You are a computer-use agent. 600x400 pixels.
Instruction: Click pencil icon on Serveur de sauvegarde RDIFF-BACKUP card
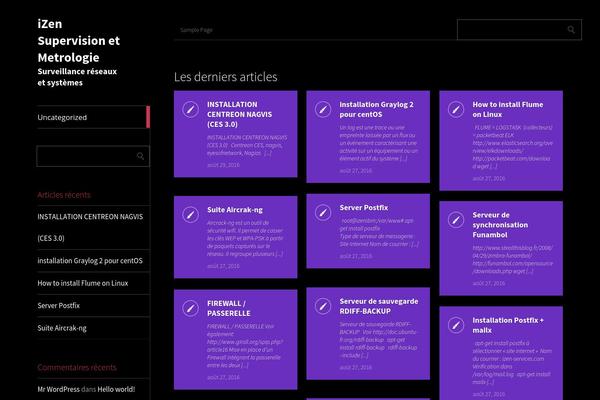click(323, 306)
